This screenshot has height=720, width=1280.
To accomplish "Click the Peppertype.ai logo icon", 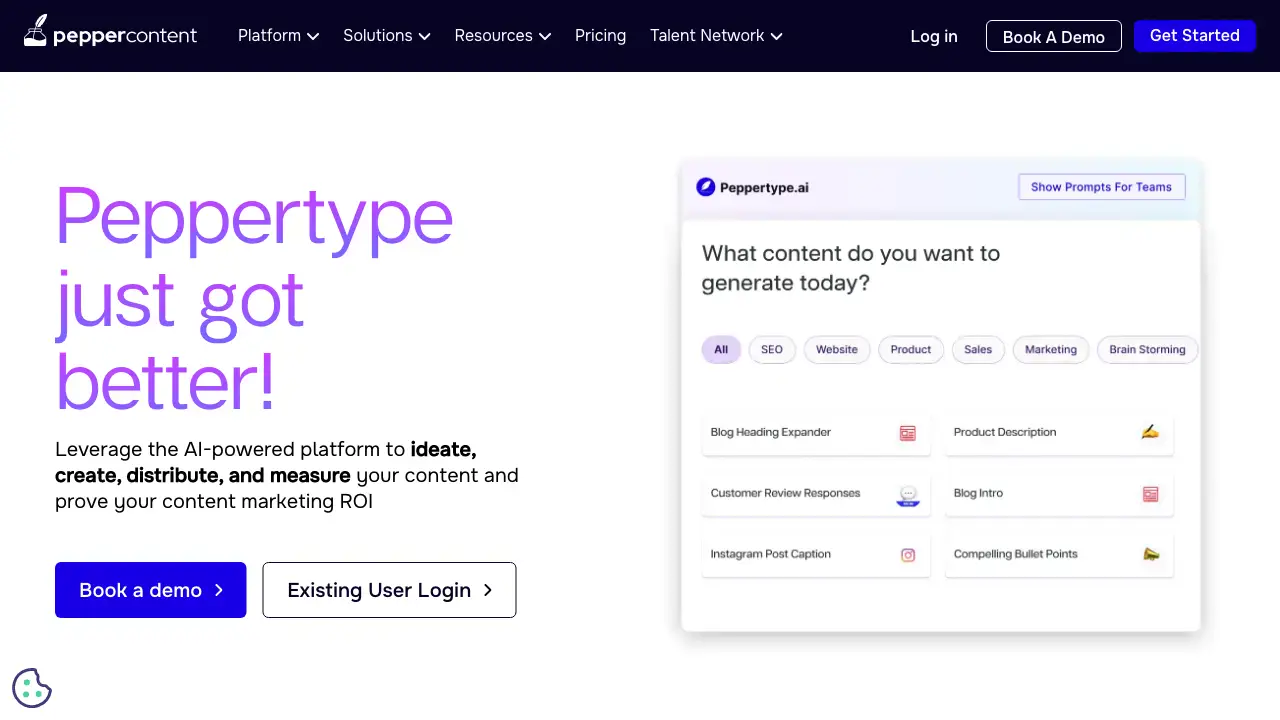I will (x=704, y=187).
